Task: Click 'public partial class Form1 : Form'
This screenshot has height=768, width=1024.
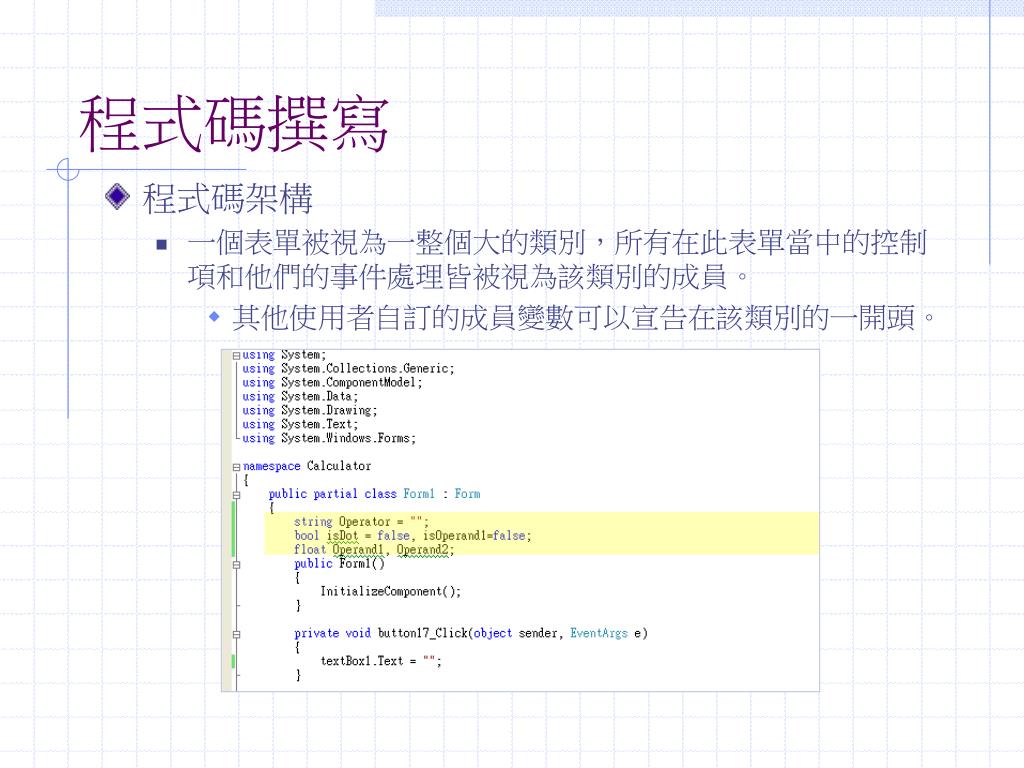Action: tap(374, 494)
